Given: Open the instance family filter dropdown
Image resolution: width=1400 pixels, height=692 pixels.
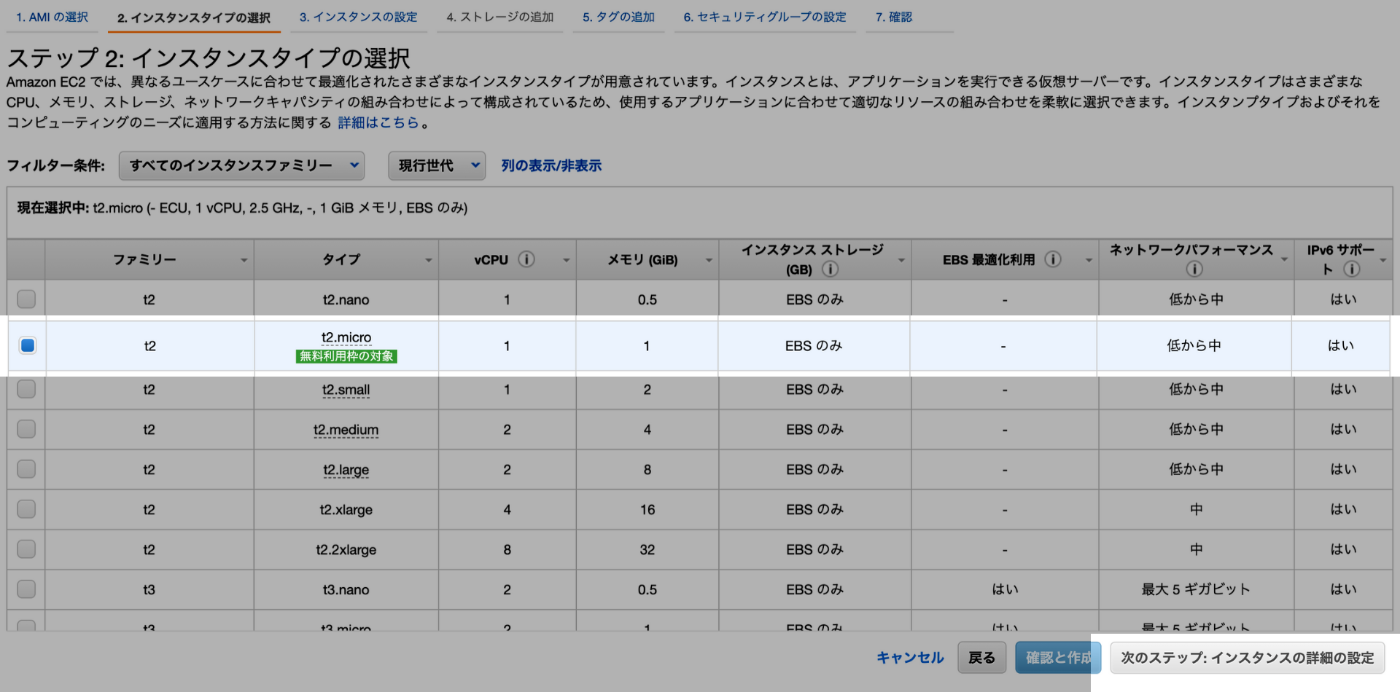Looking at the screenshot, I should [x=241, y=165].
